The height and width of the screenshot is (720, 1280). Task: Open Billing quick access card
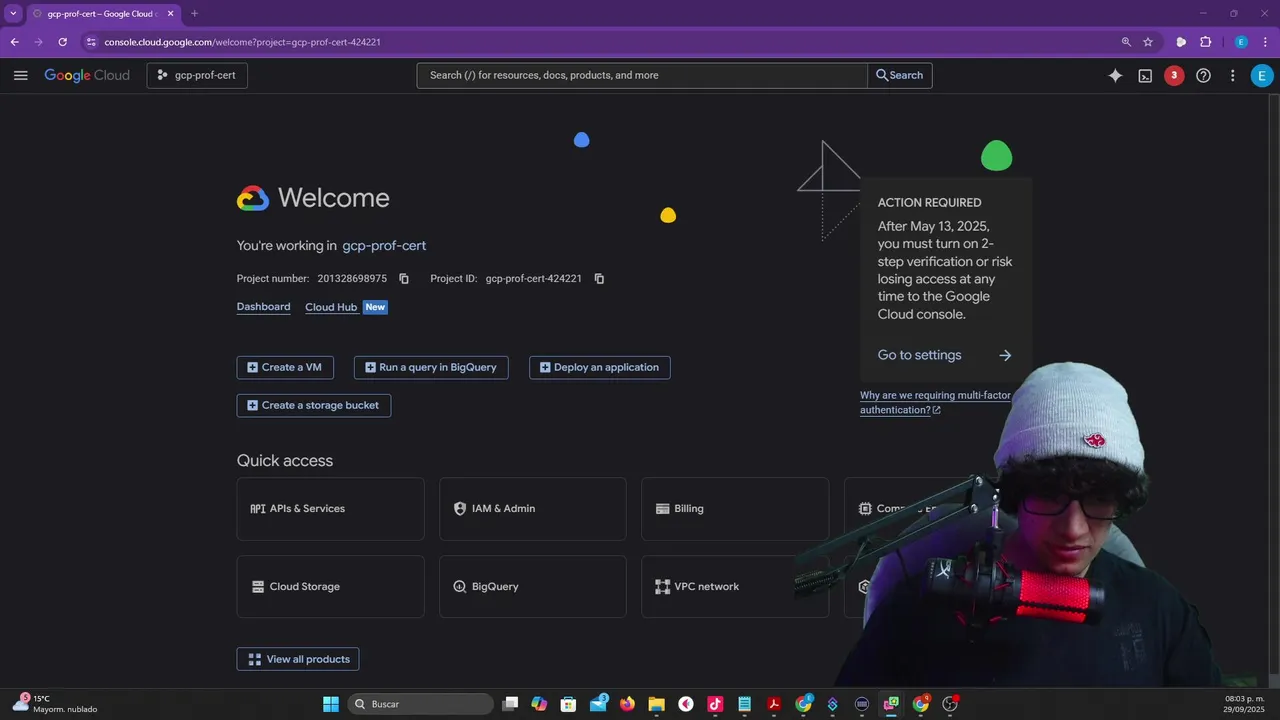point(735,509)
